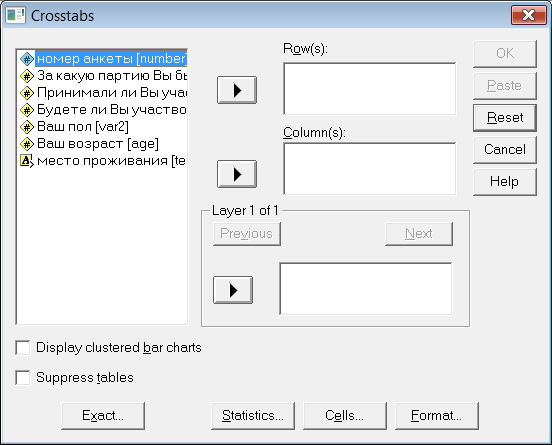Open the Cells... display dialog
Image resolution: width=552 pixels, height=445 pixels.
pyautogui.click(x=345, y=416)
